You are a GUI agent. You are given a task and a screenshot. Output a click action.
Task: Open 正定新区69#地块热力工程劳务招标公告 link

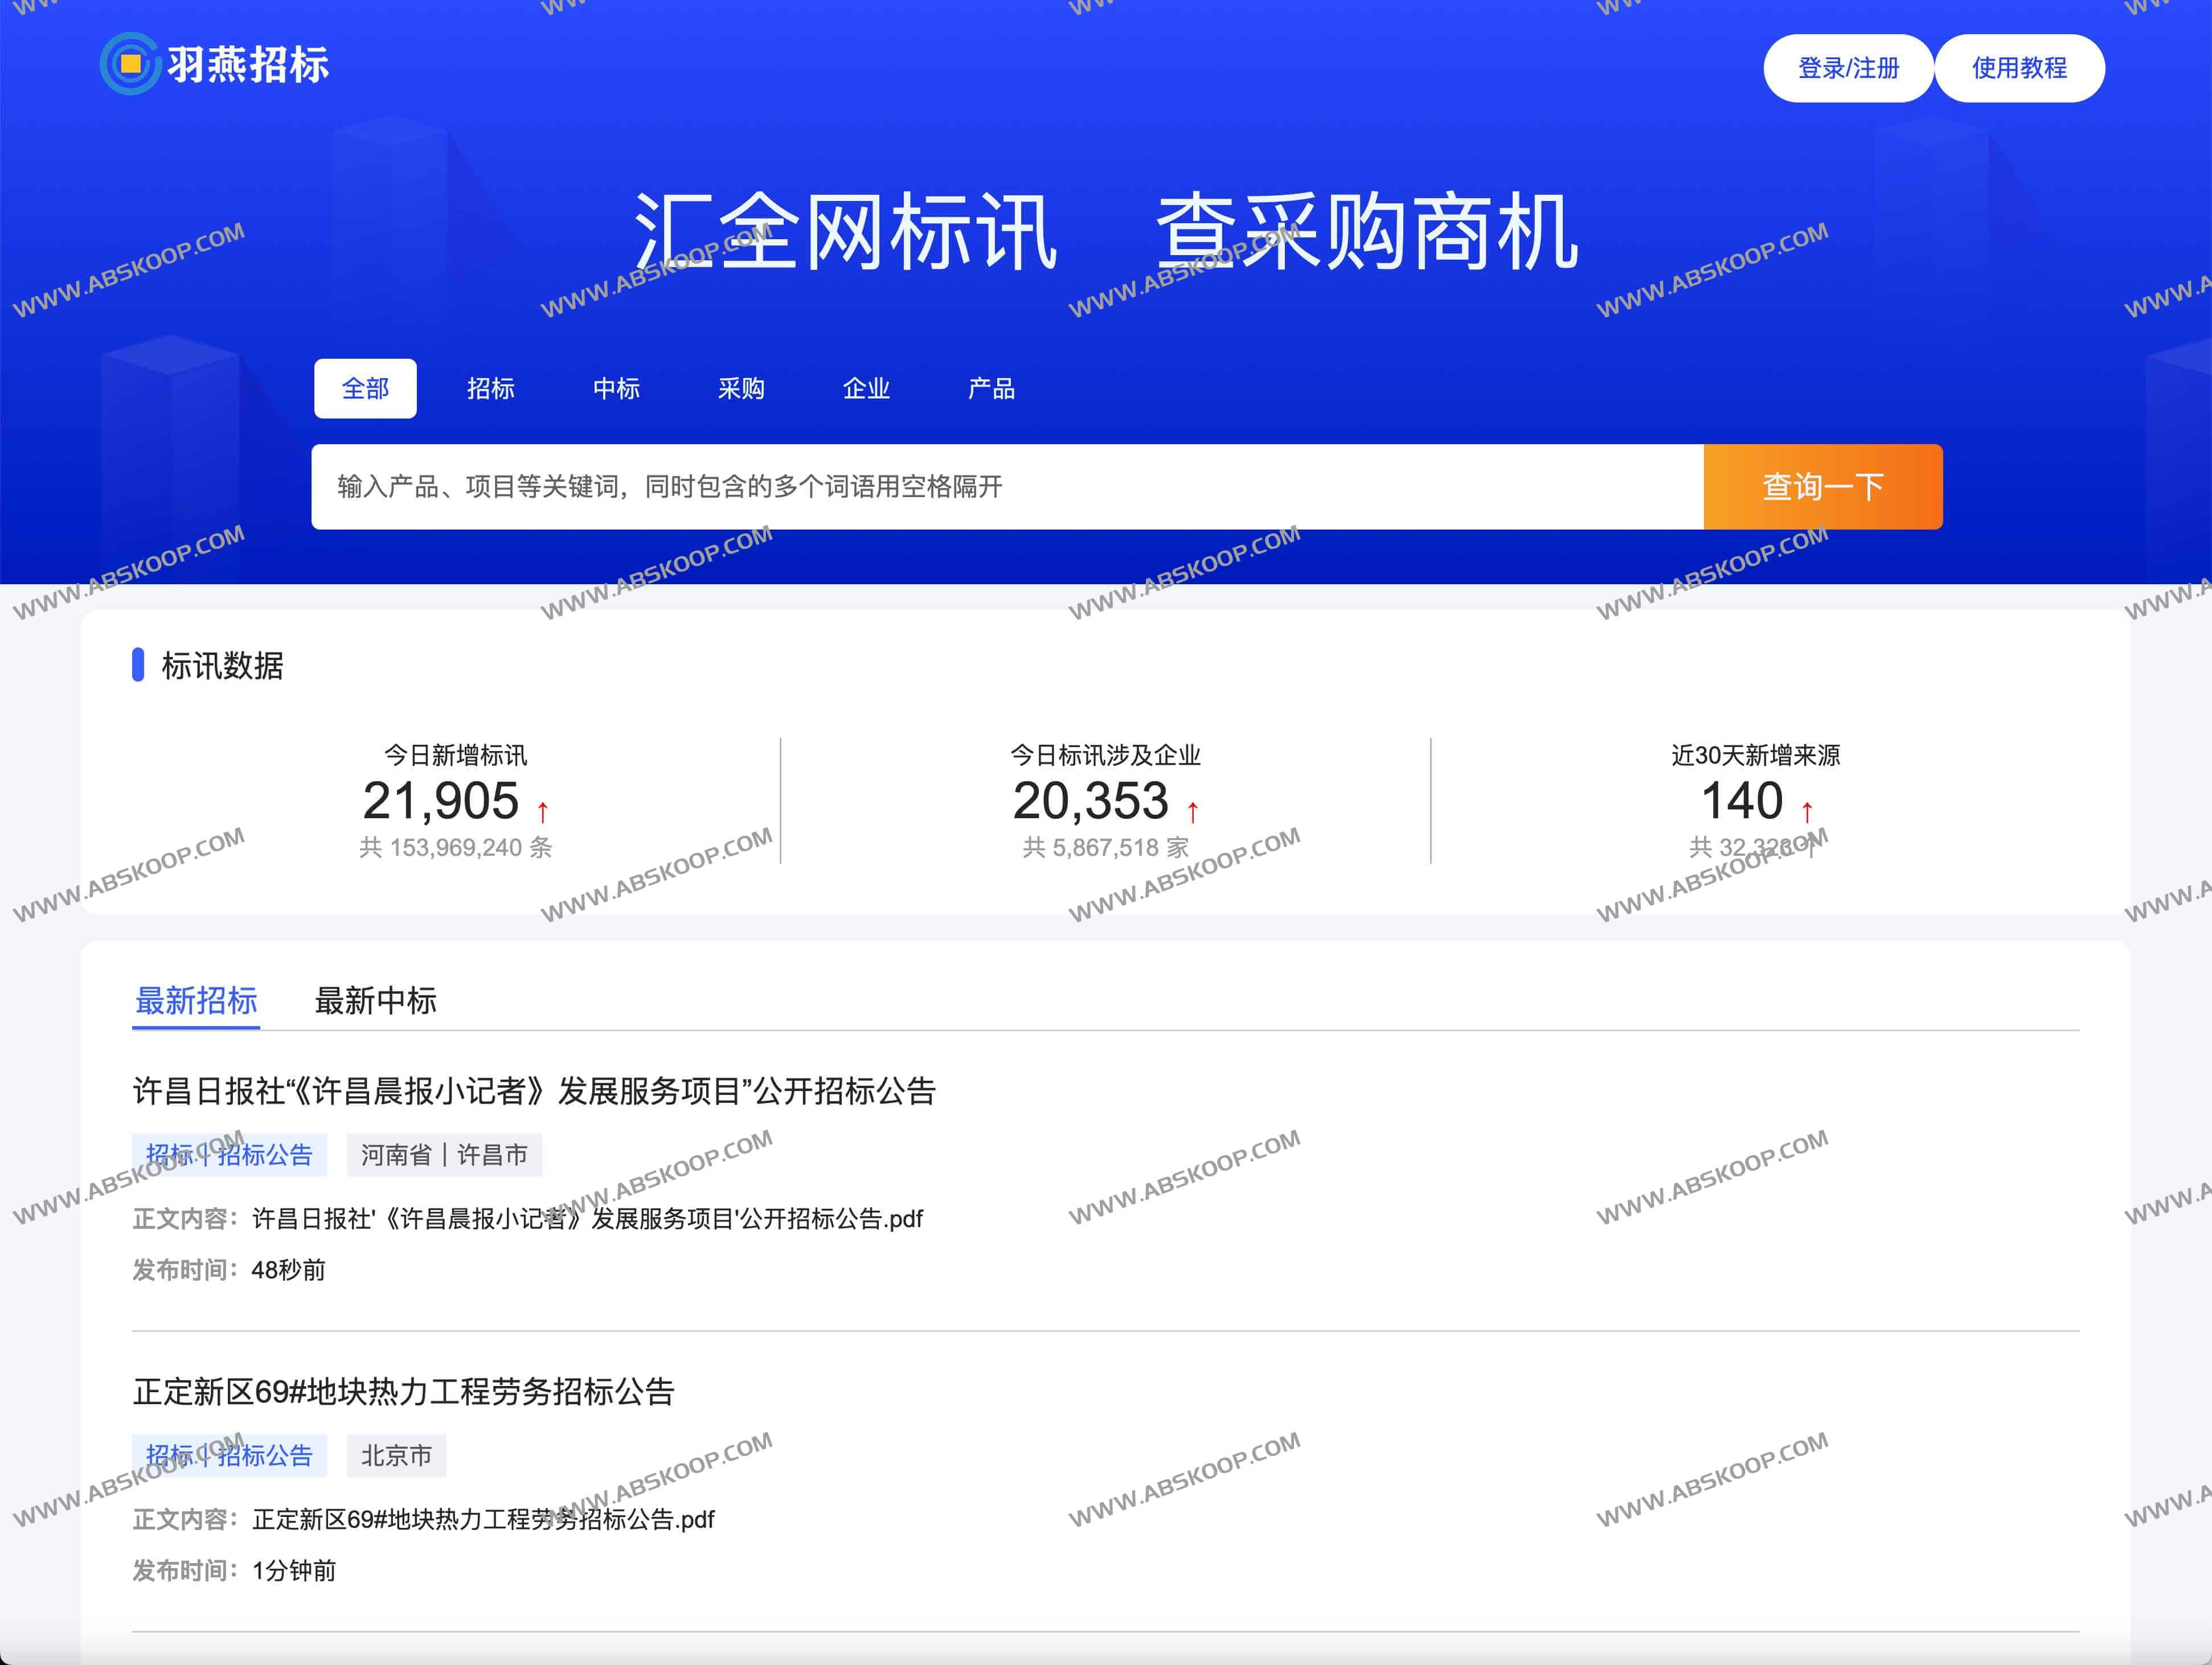(x=403, y=1391)
